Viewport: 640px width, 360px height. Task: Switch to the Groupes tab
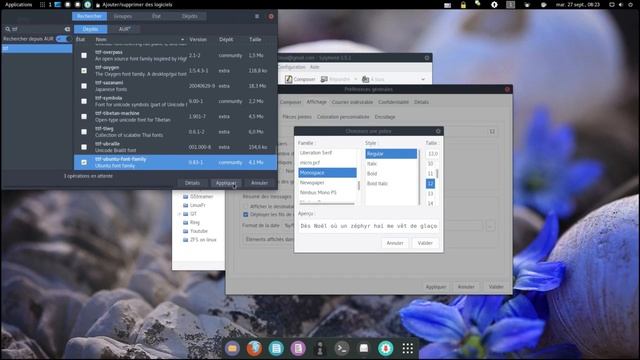point(123,16)
